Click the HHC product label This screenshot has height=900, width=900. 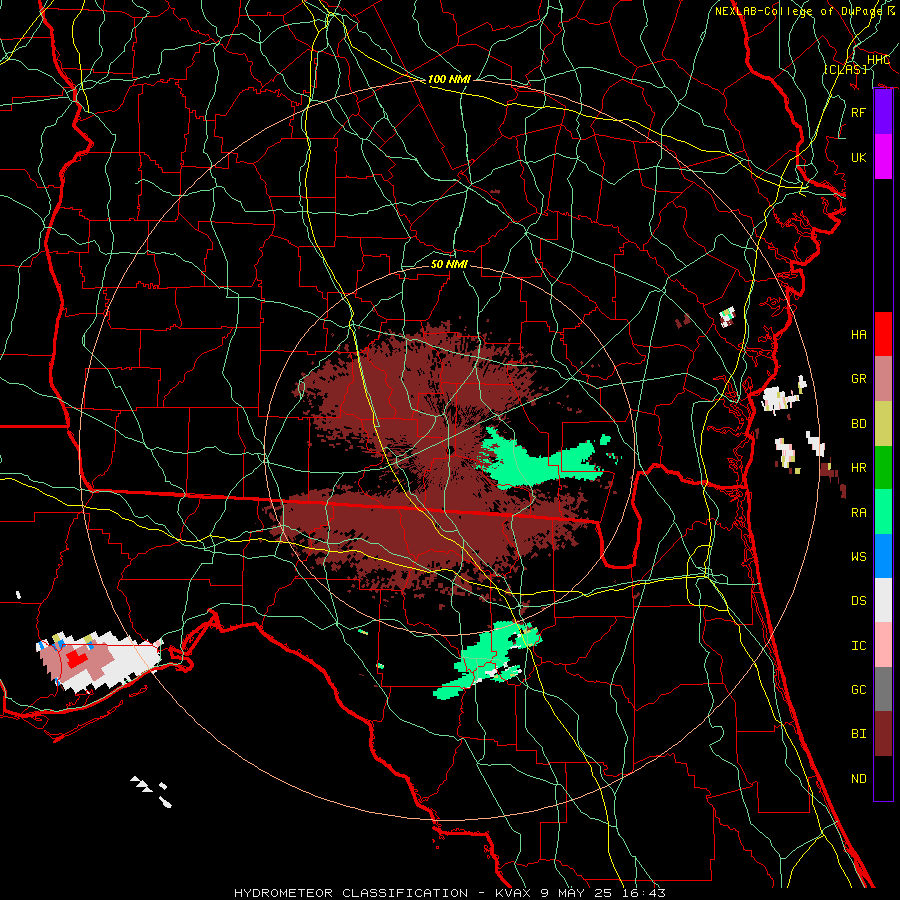[878, 60]
